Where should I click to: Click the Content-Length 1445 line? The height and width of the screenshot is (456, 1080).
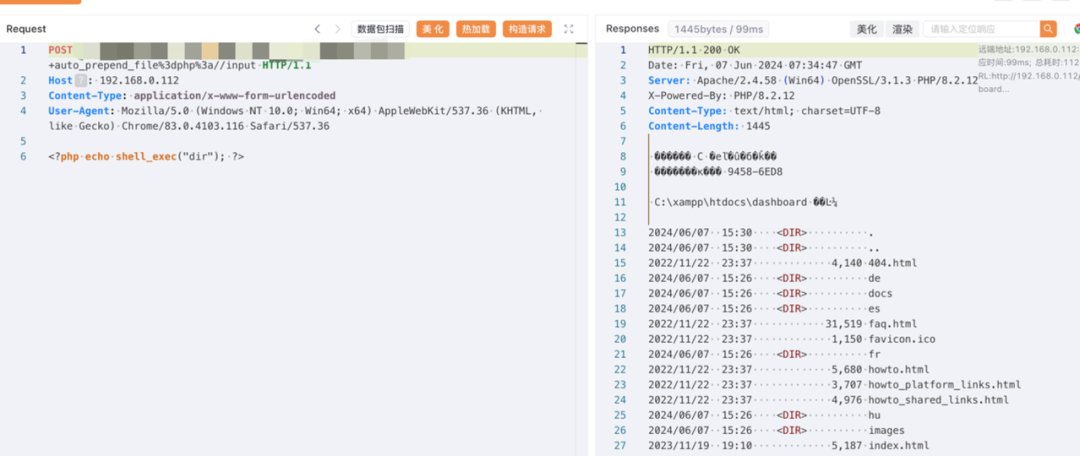[x=709, y=126]
